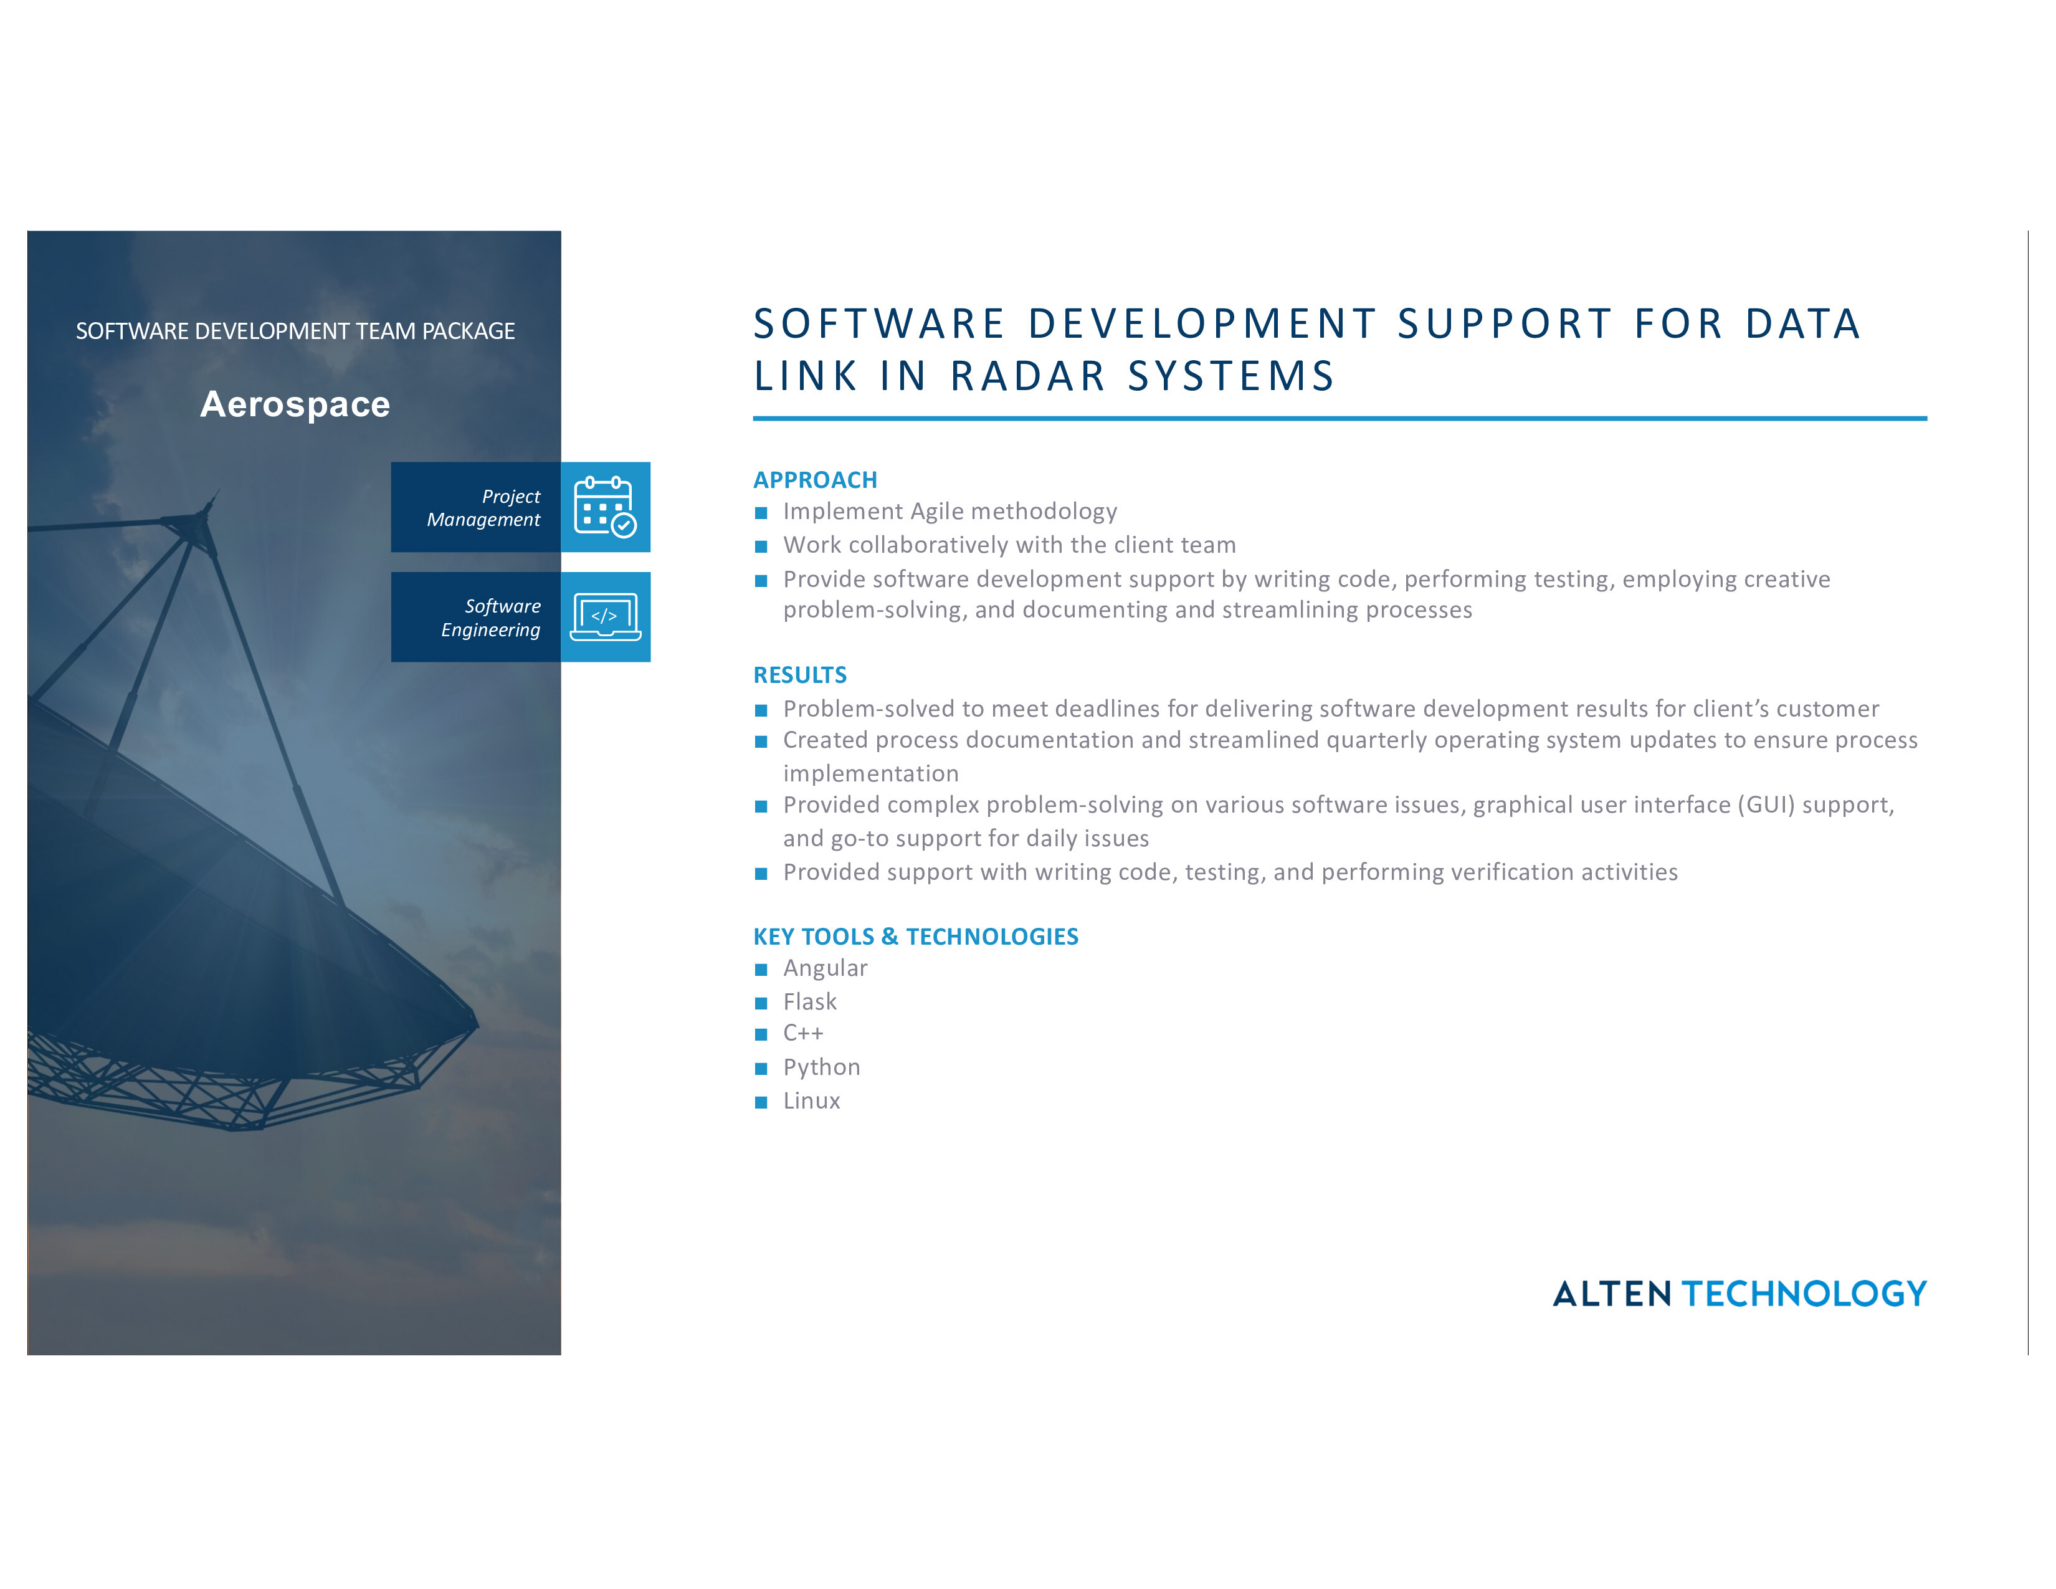This screenshot has height=1589, width=2056.
Task: Select the Aerospace tab label
Action: coord(295,407)
